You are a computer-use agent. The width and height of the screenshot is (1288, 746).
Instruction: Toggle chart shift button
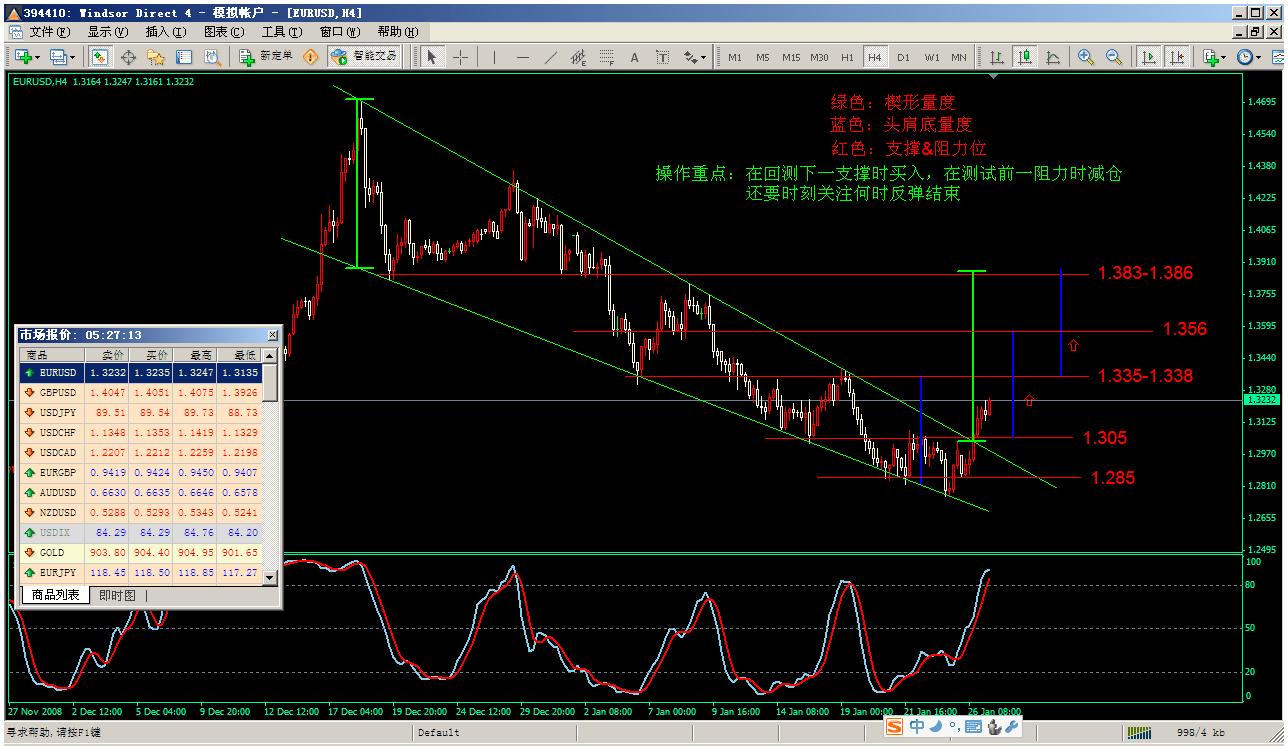[x=1177, y=57]
